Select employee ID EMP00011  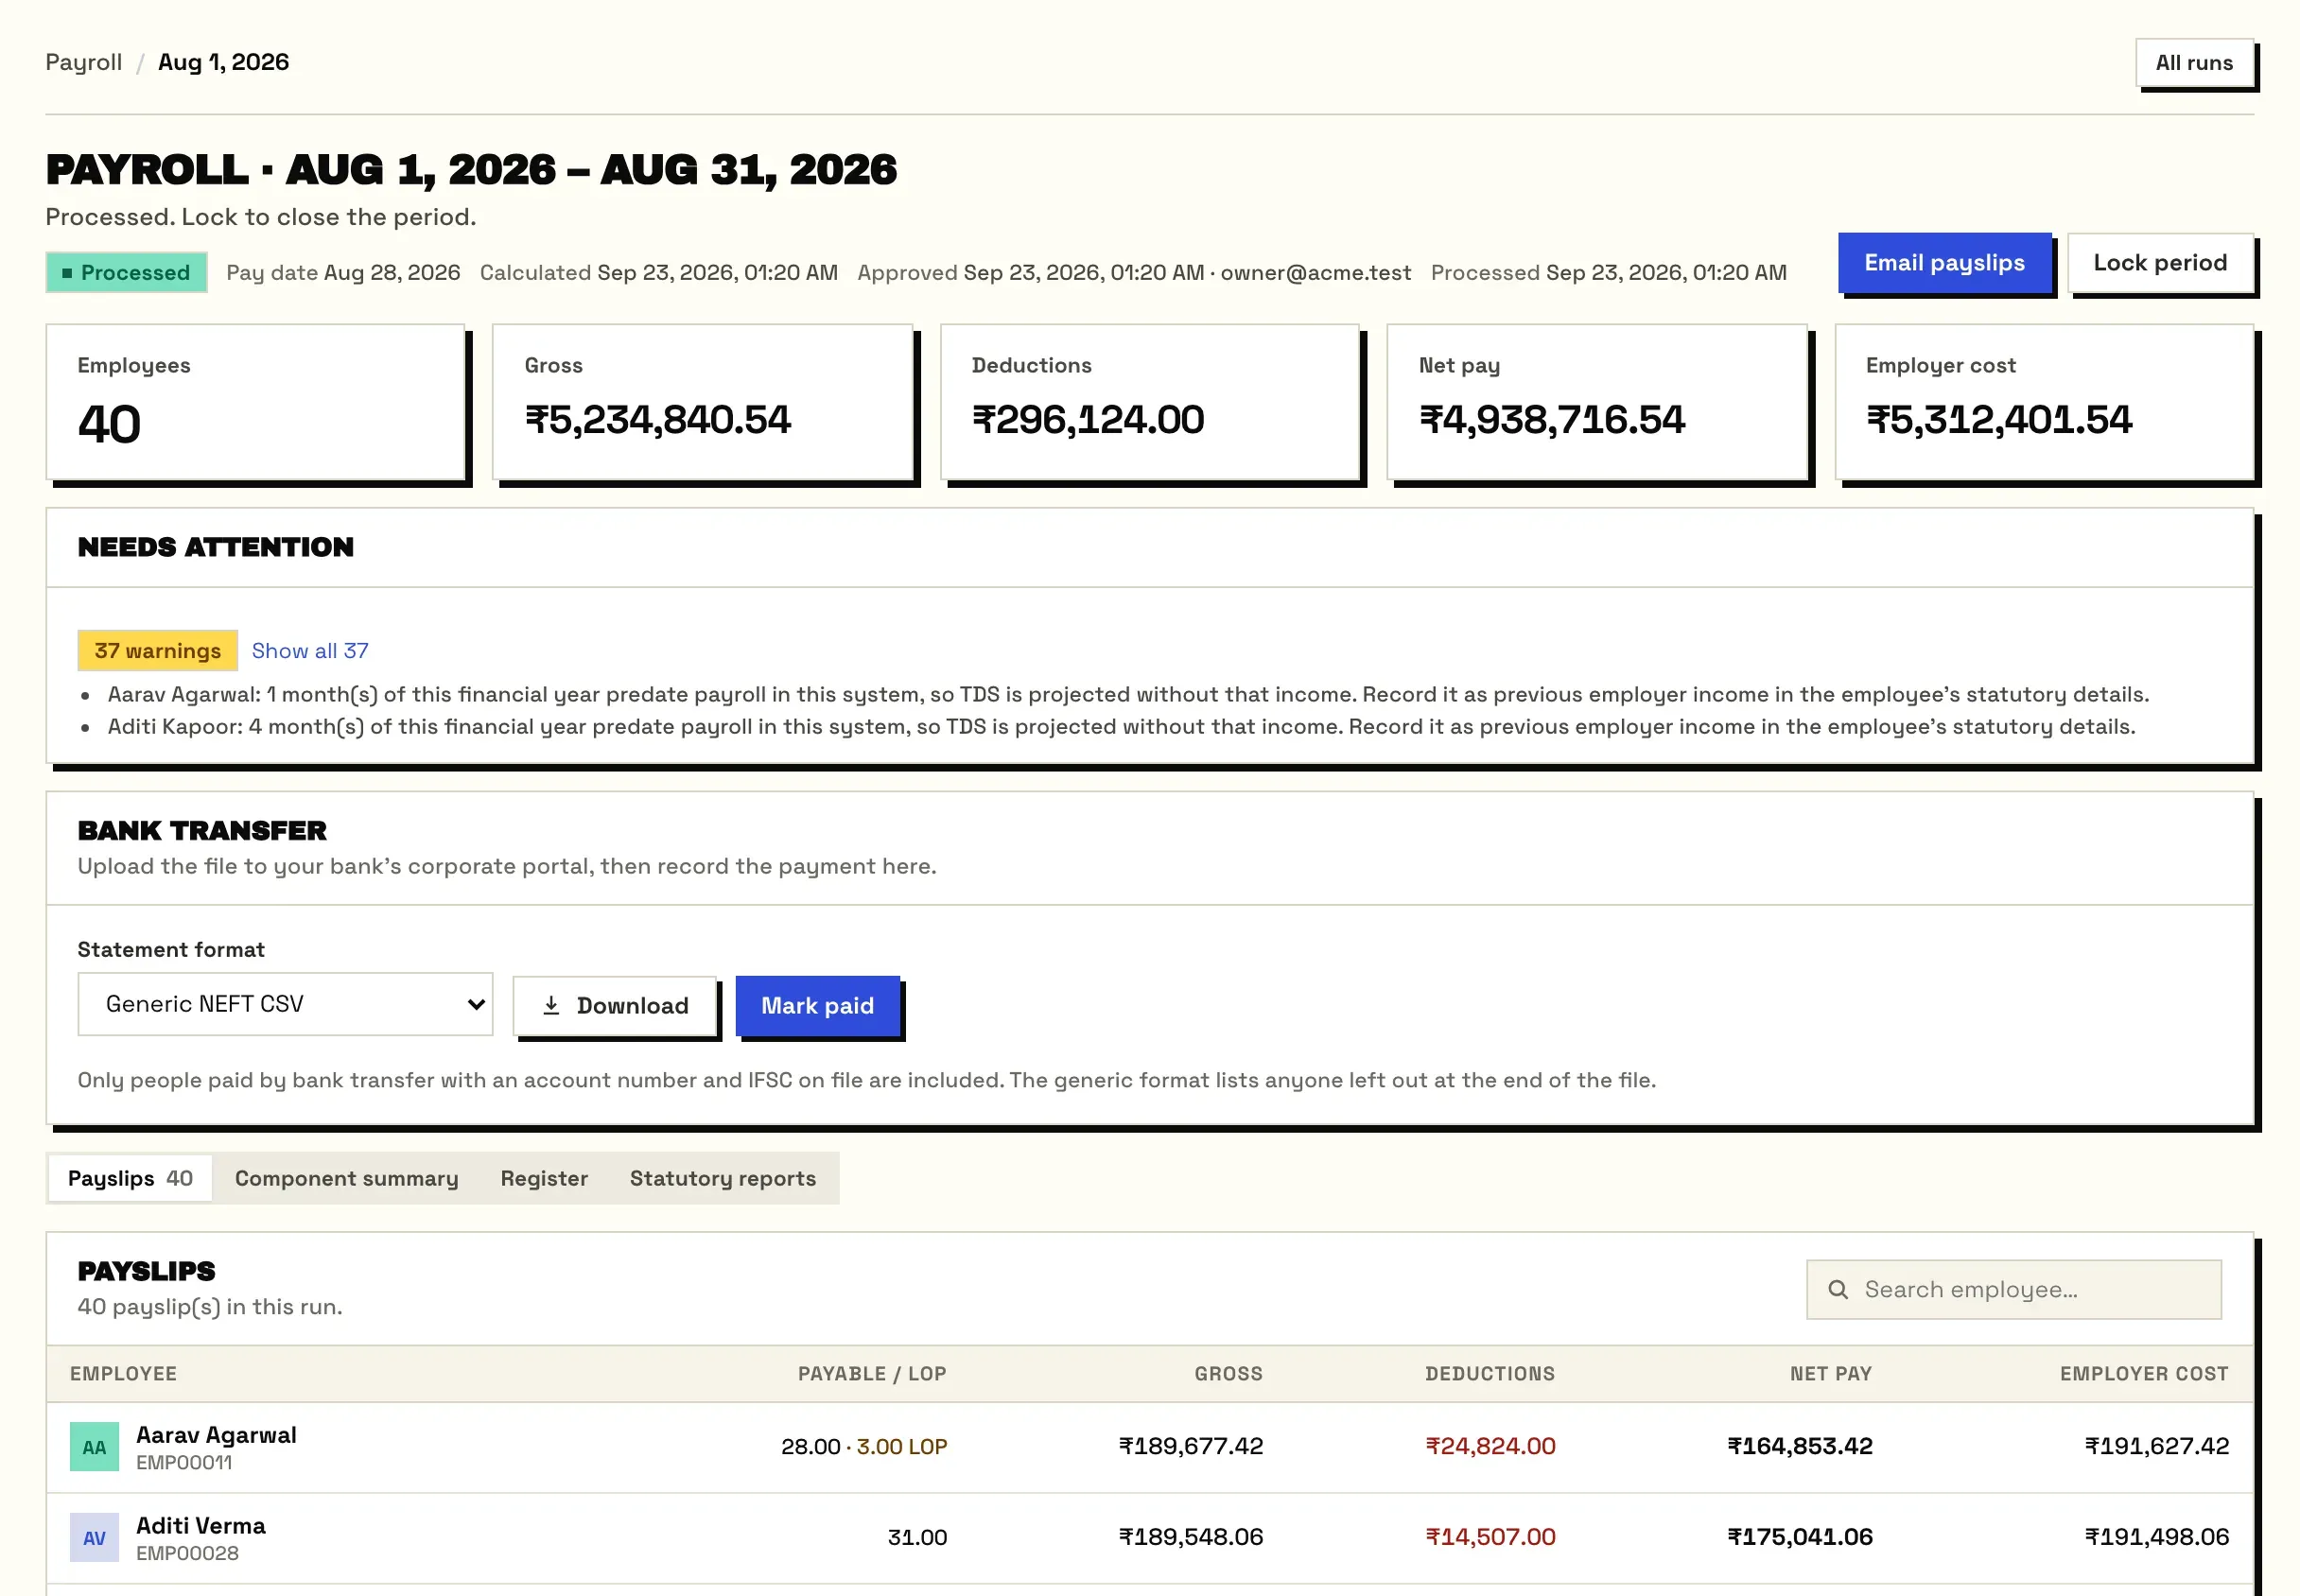point(184,1463)
